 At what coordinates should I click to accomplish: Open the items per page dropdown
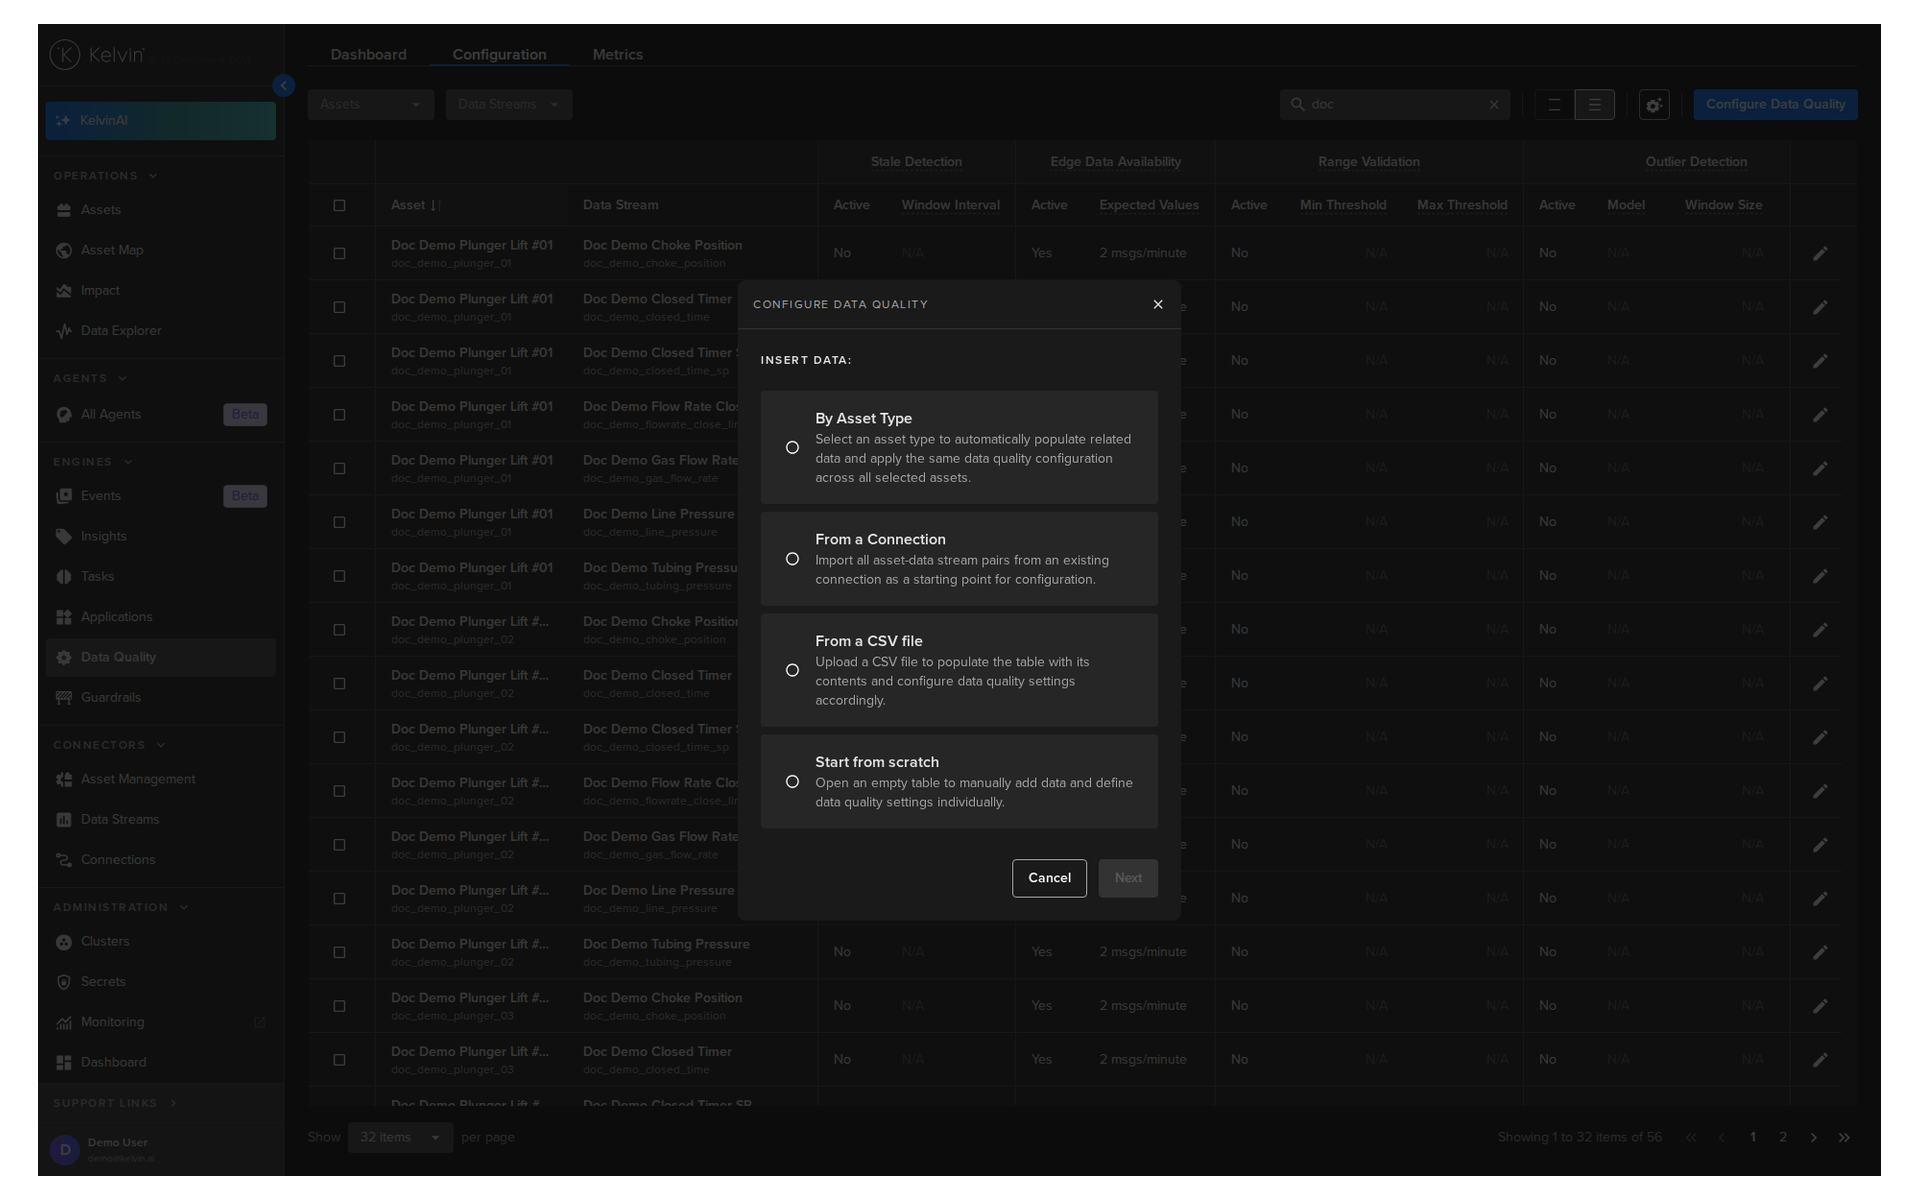tap(400, 1137)
